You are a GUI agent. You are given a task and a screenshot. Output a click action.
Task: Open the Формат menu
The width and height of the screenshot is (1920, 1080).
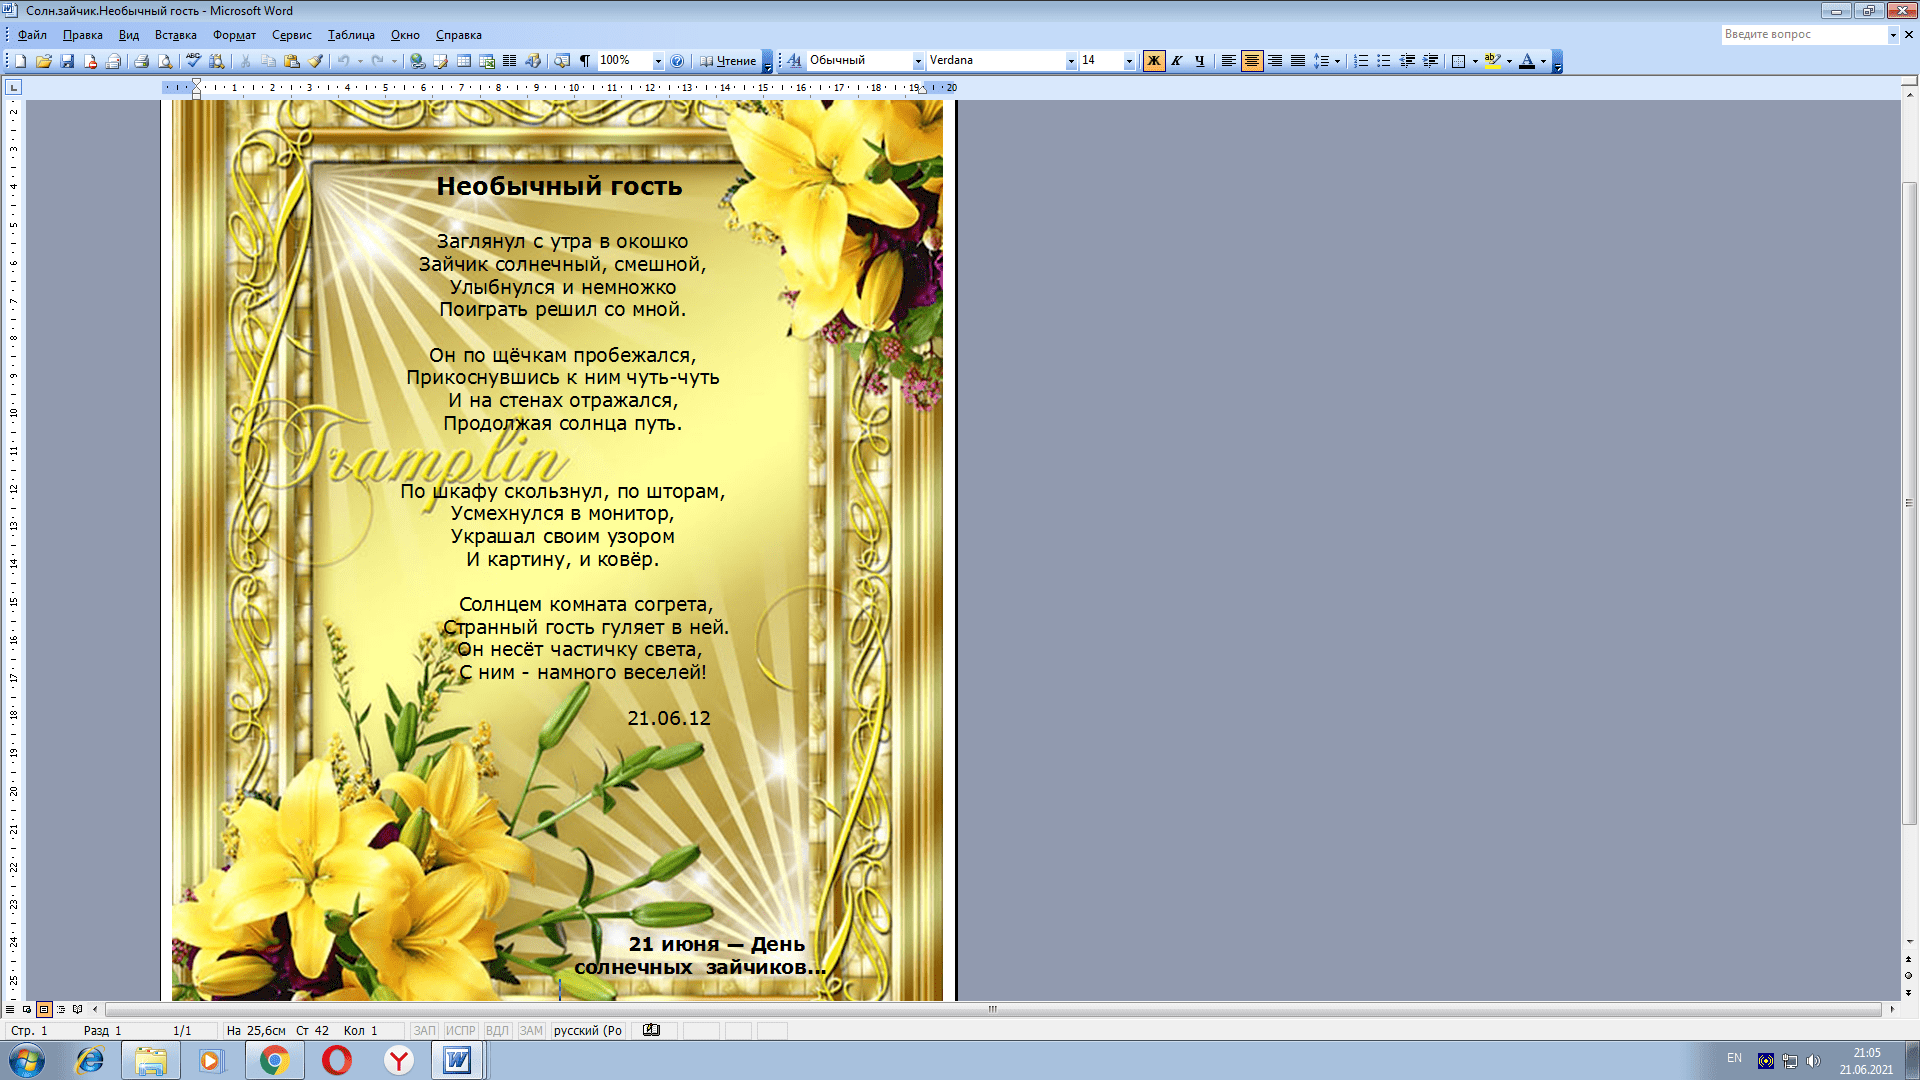click(234, 35)
